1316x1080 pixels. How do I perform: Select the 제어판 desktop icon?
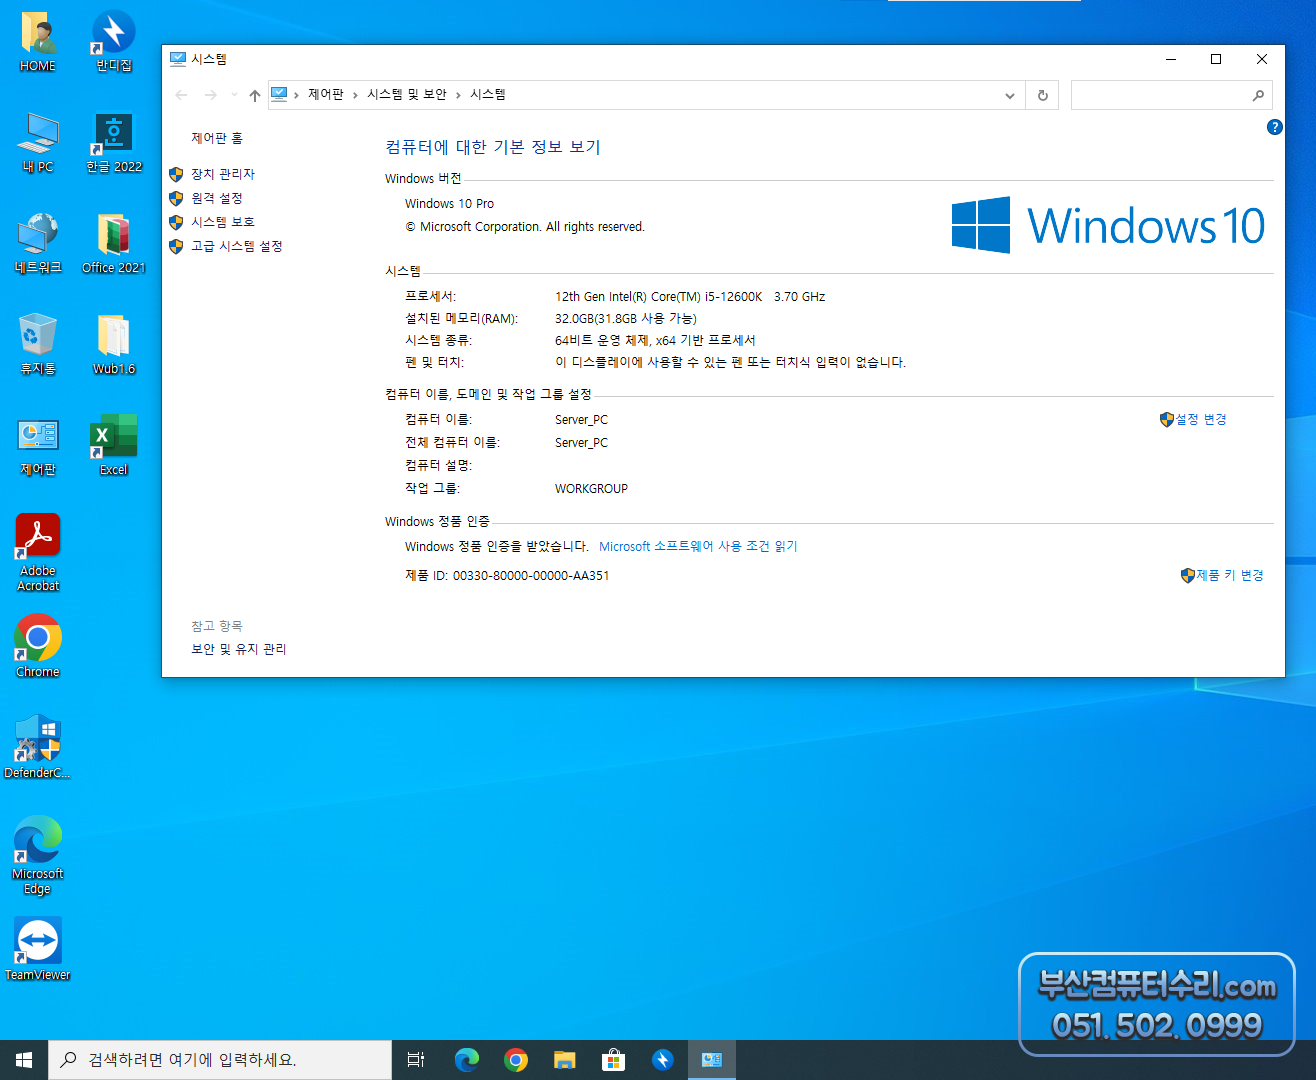pos(38,445)
